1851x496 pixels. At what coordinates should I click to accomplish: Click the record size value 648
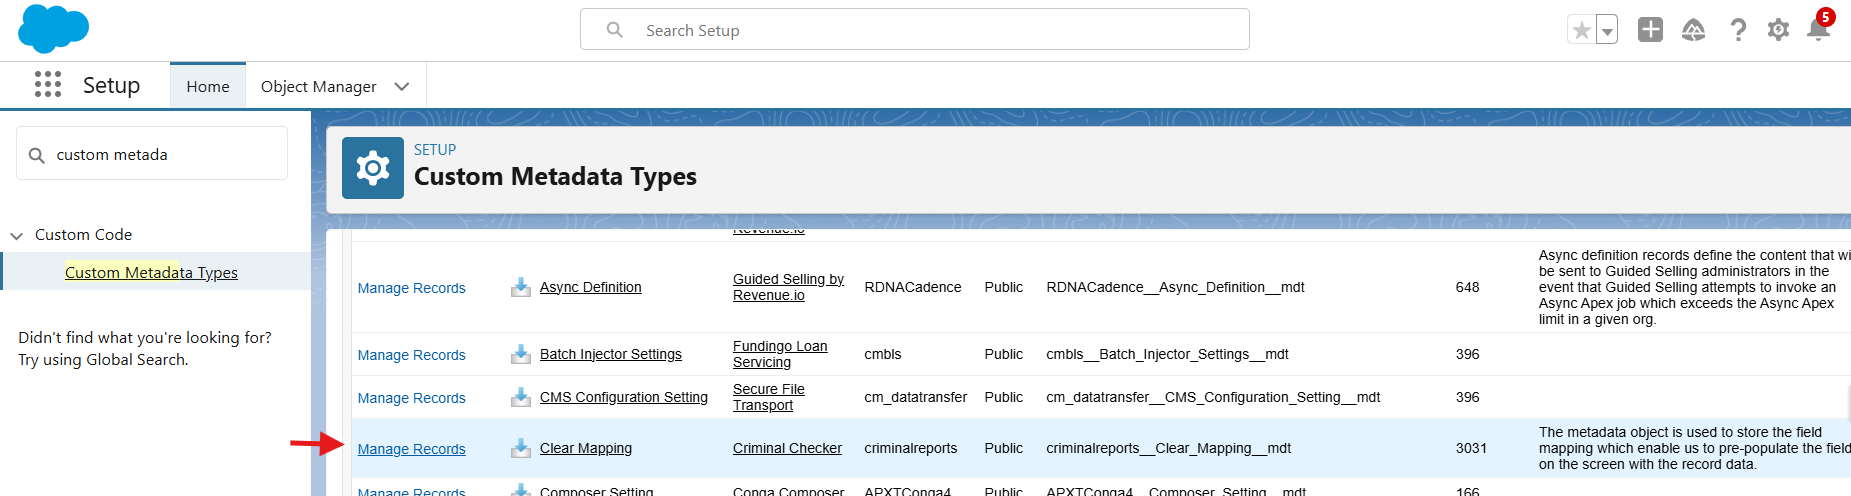1467,287
